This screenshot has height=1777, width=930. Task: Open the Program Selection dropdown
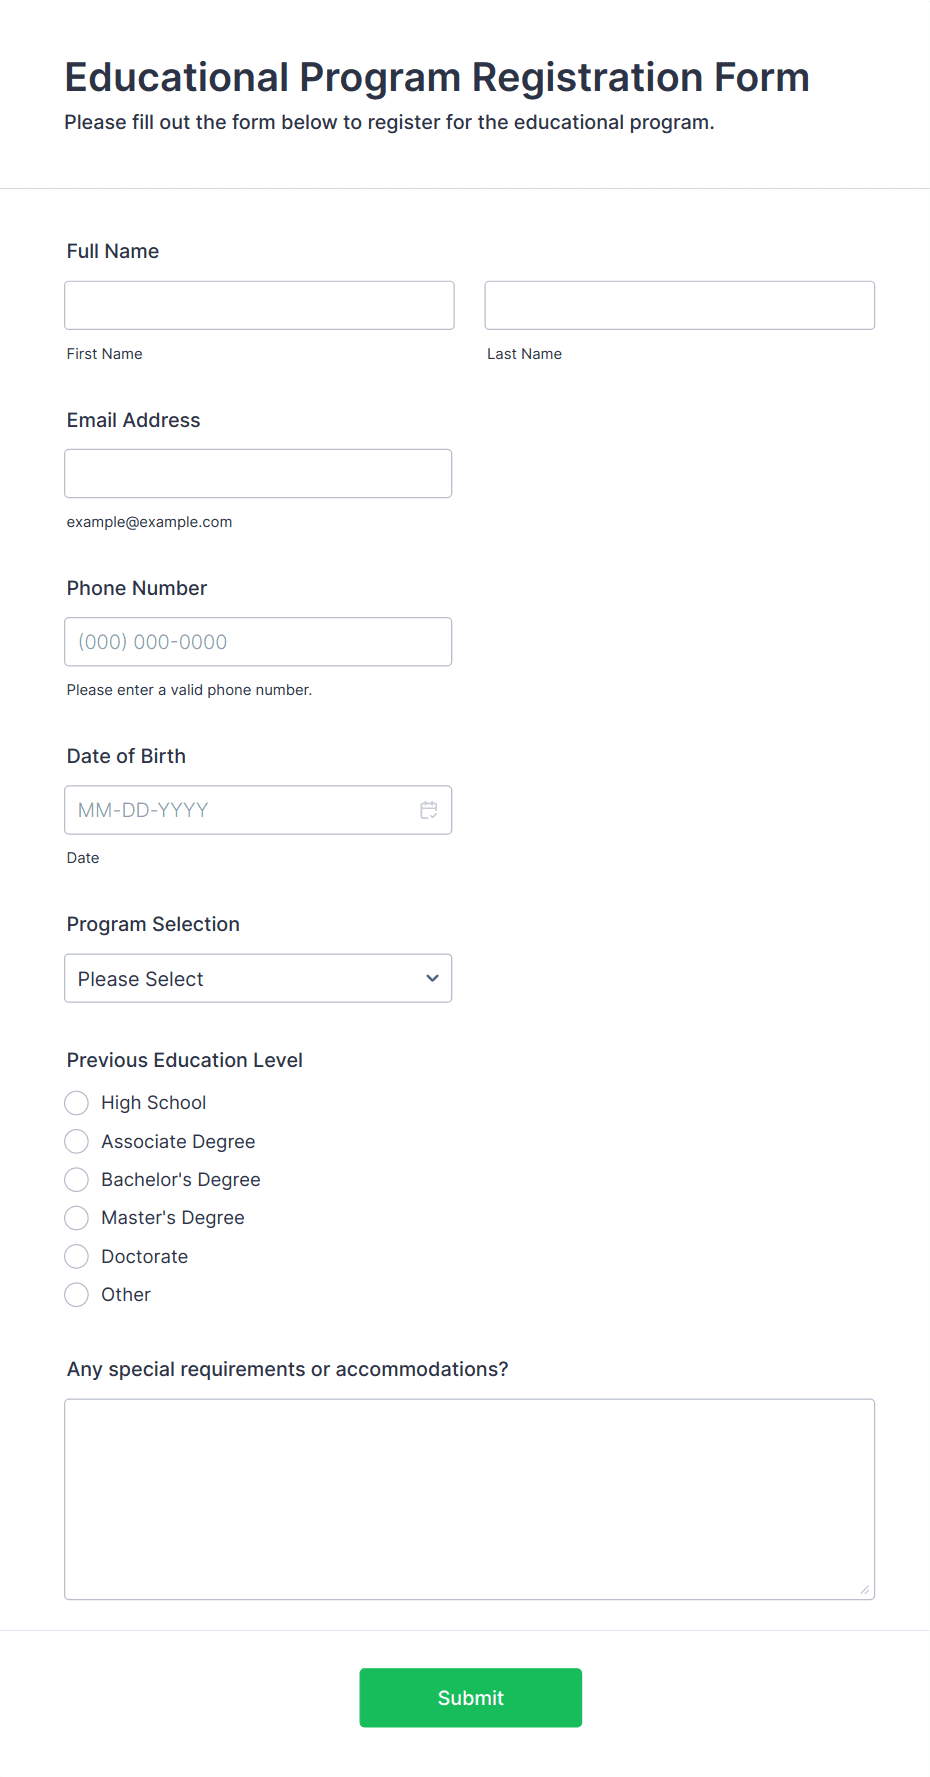[258, 978]
